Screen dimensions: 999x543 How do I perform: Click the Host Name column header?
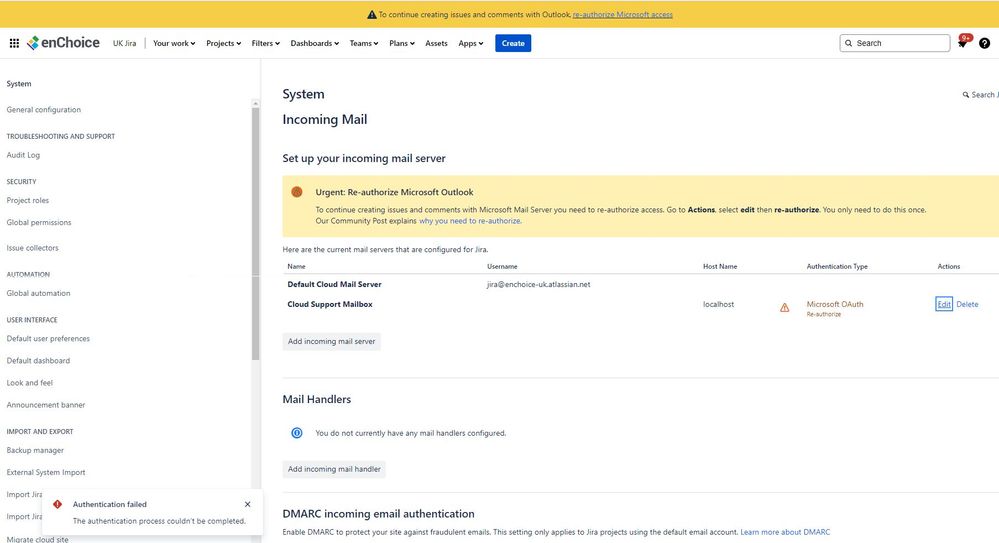(720, 266)
